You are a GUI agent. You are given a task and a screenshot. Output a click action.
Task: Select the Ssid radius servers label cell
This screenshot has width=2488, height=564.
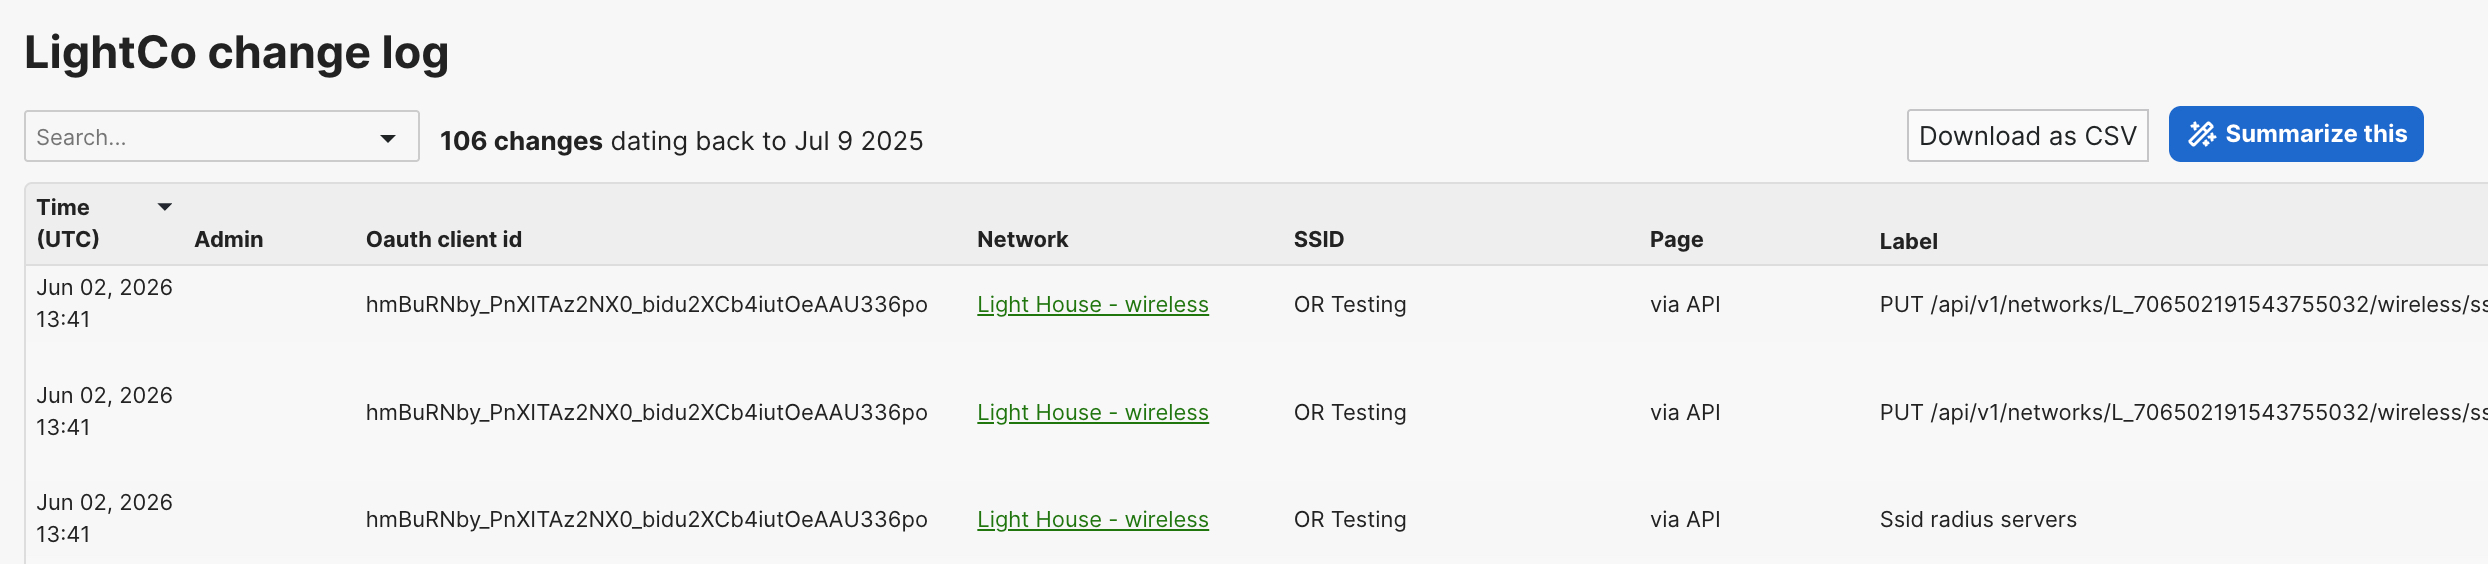[x=1978, y=519]
